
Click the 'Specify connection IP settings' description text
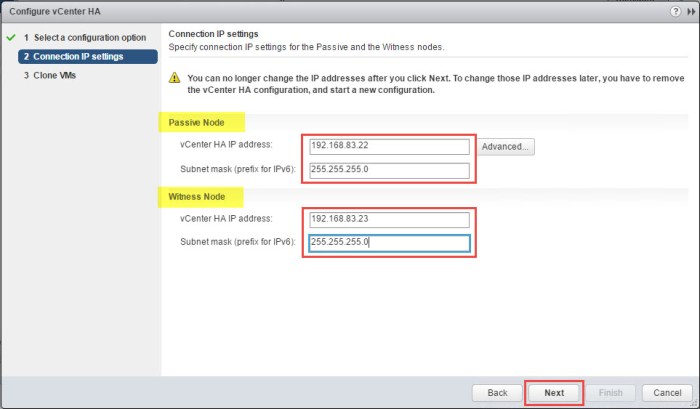click(306, 47)
